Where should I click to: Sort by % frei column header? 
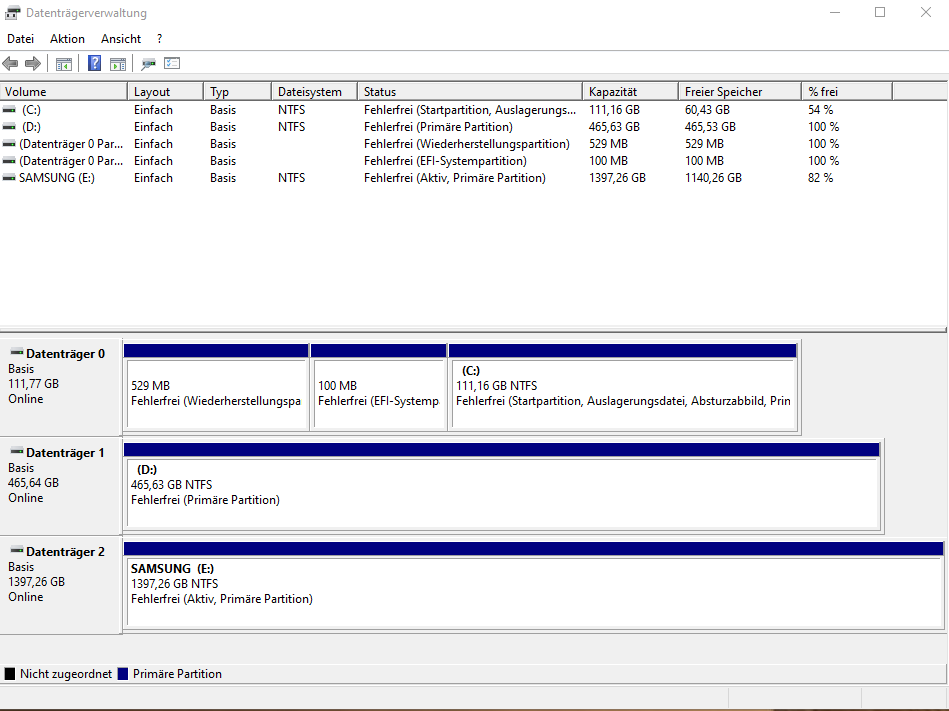click(847, 92)
